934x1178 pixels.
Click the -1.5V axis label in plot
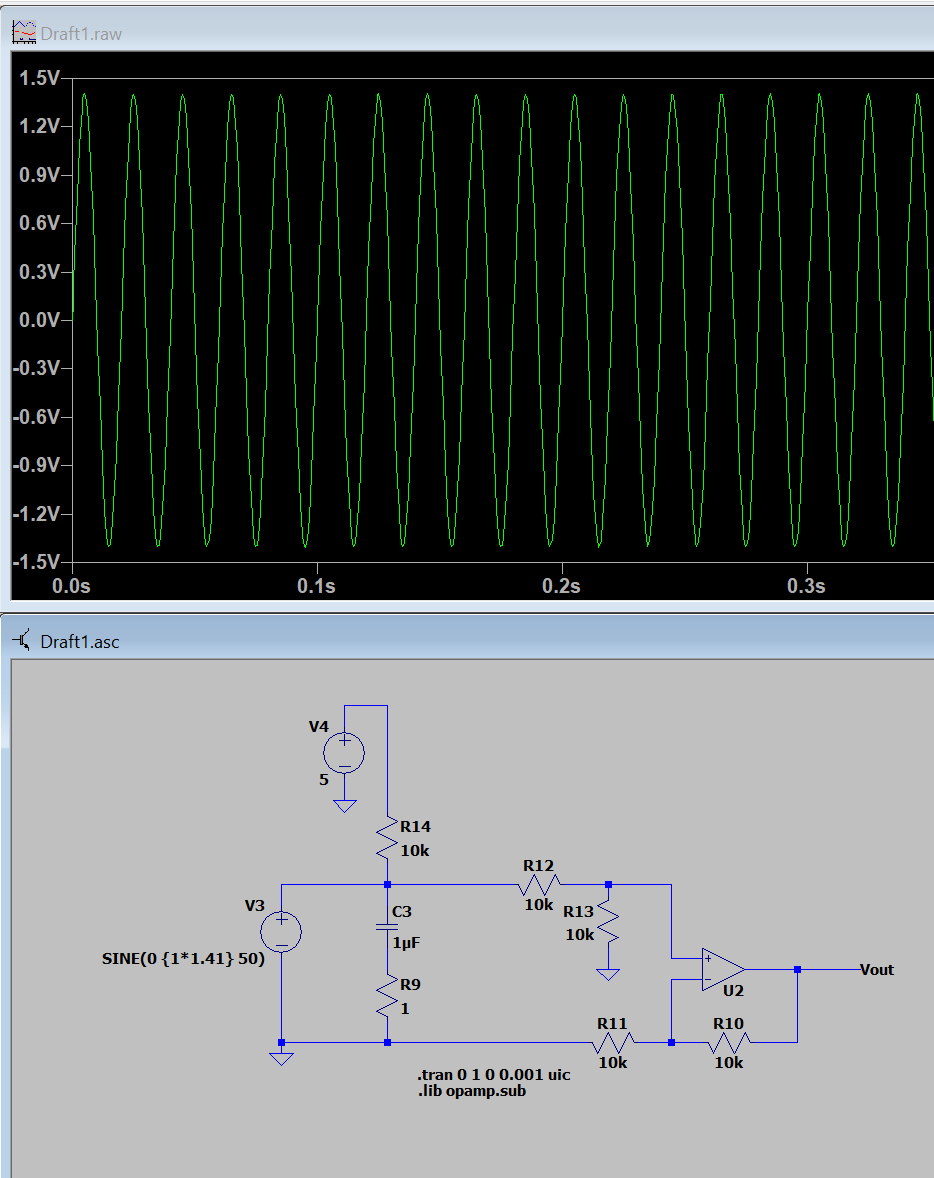coord(36,562)
